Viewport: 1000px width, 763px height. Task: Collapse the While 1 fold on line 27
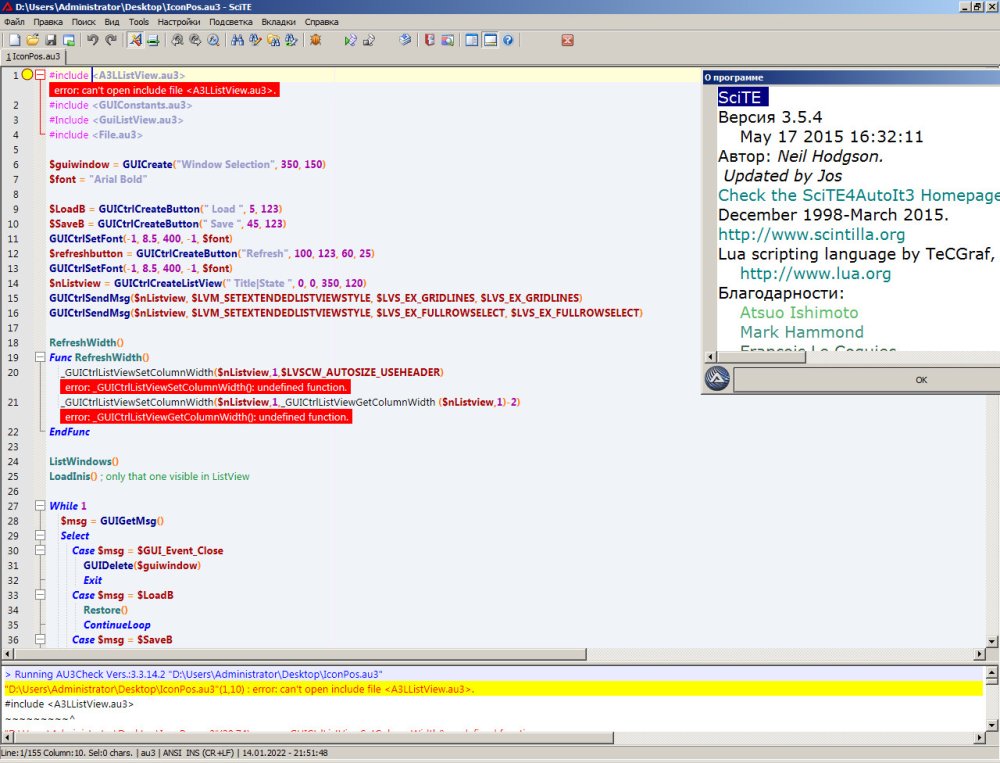(x=40, y=506)
